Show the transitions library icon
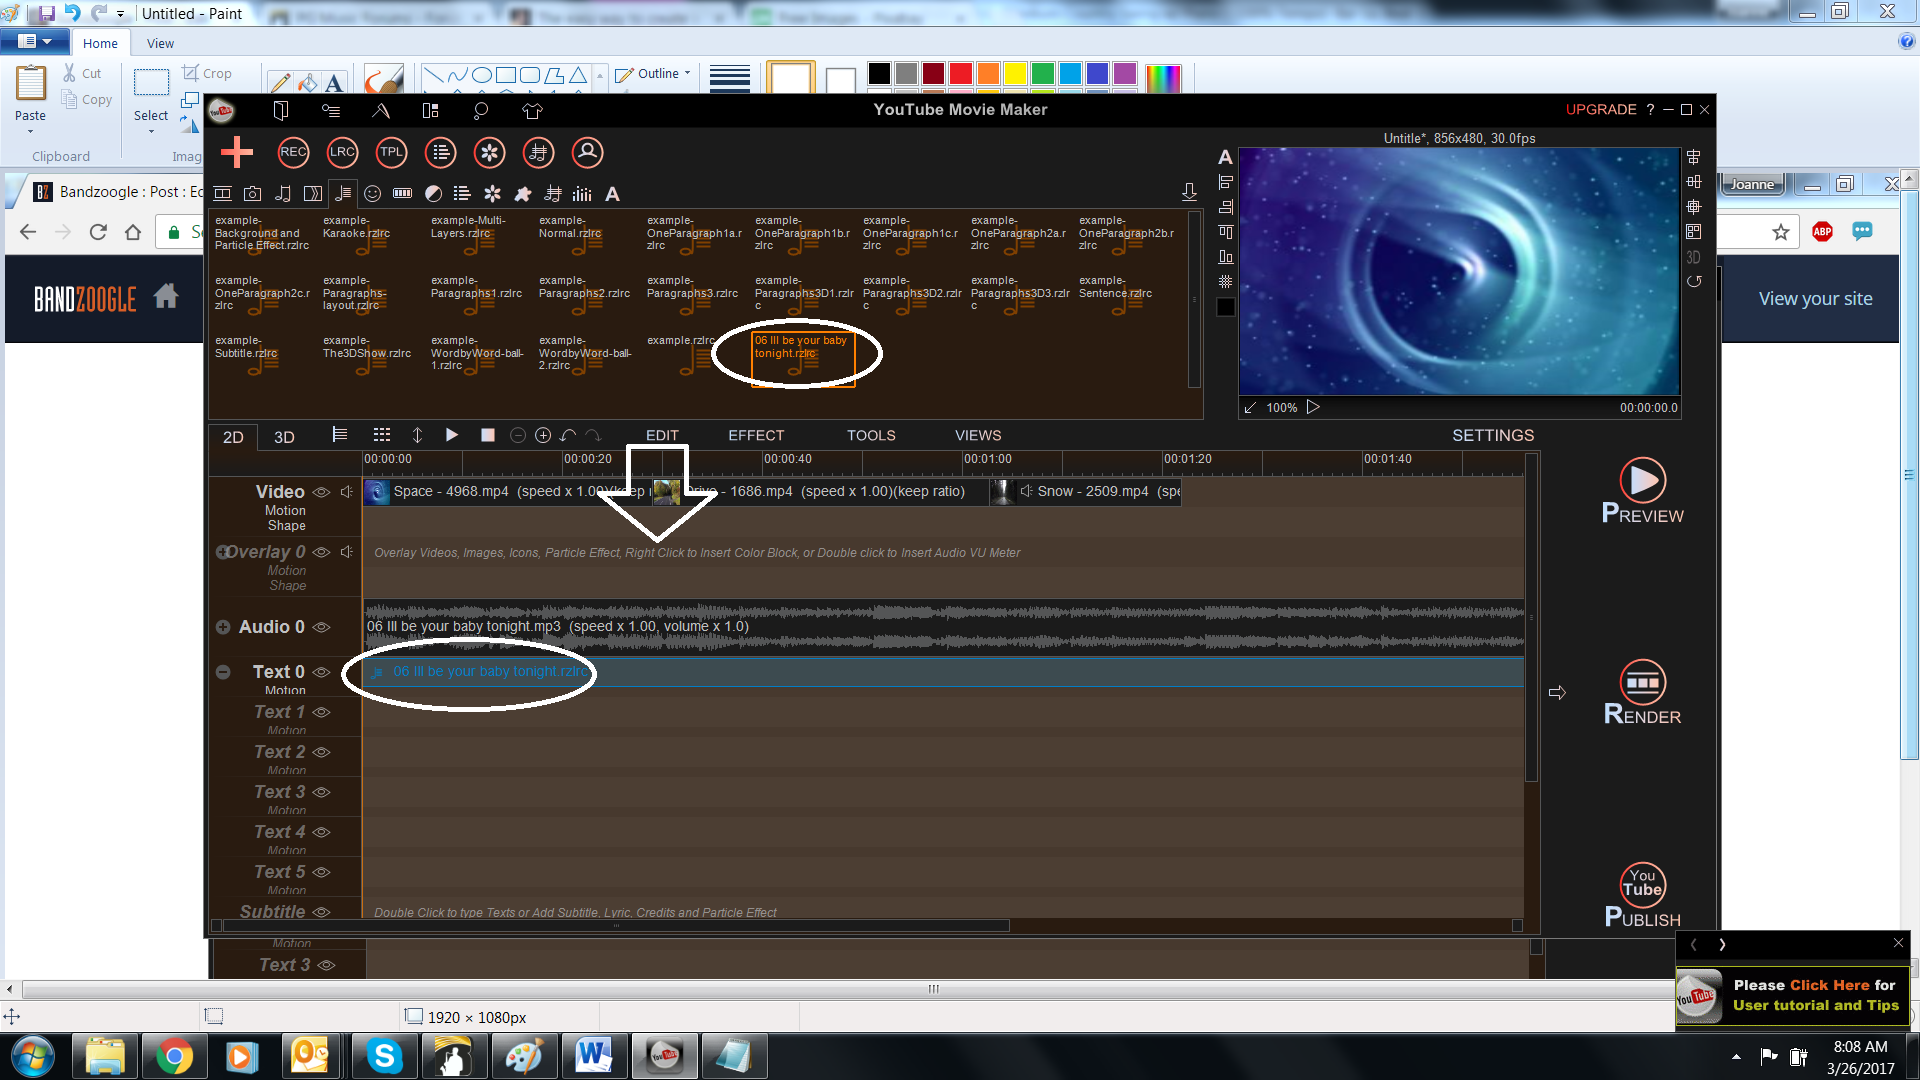This screenshot has height=1080, width=1920. point(313,194)
